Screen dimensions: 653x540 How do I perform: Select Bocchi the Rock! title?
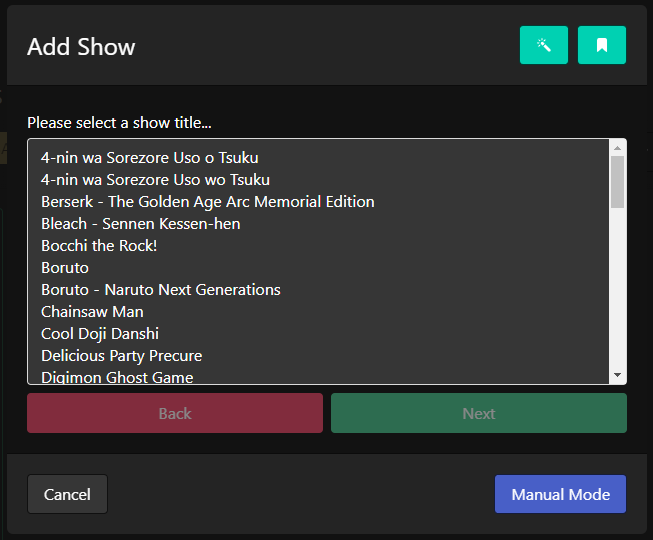(318, 246)
